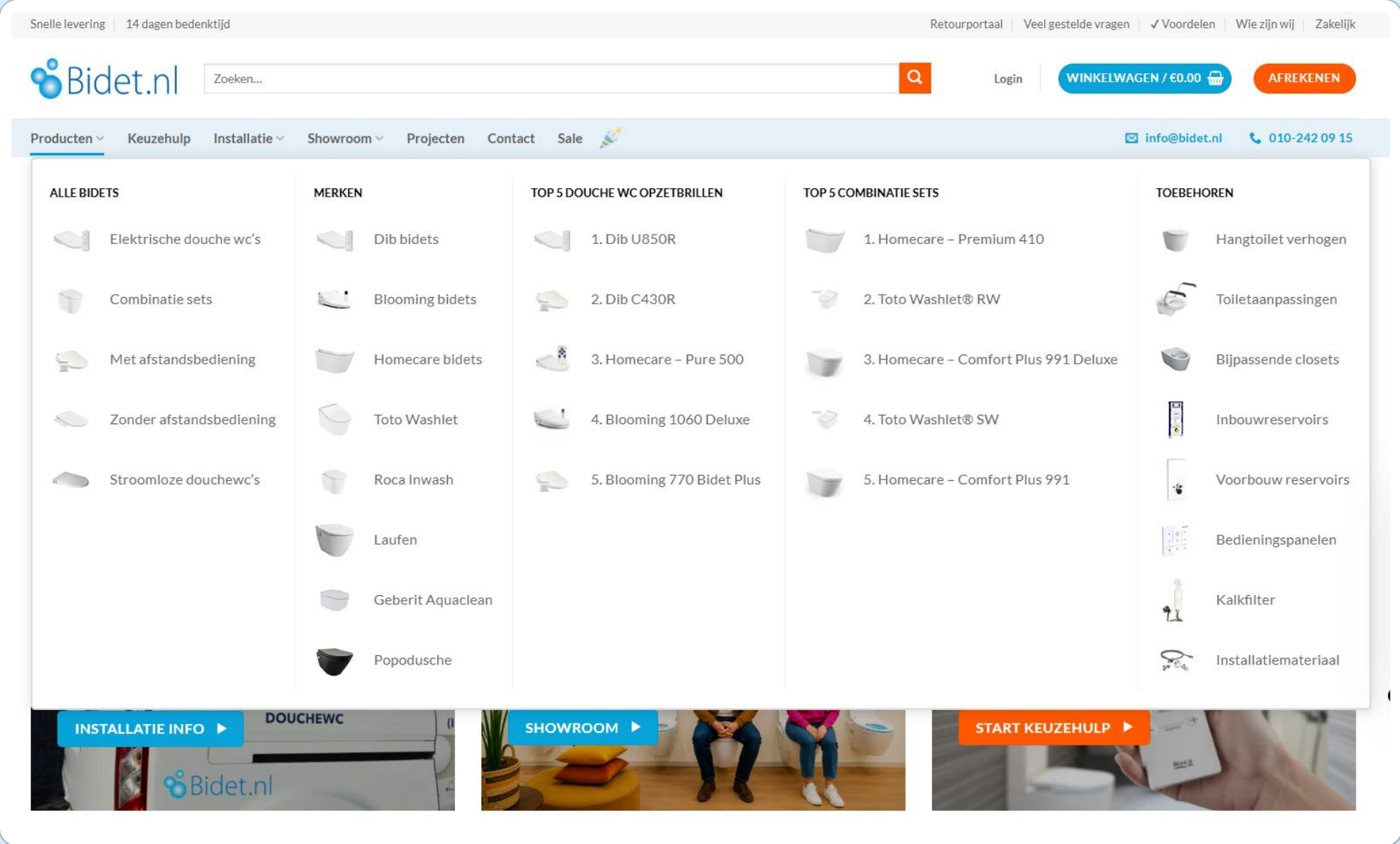Click the party popper icon beside Sale
The image size is (1400, 844).
610,138
